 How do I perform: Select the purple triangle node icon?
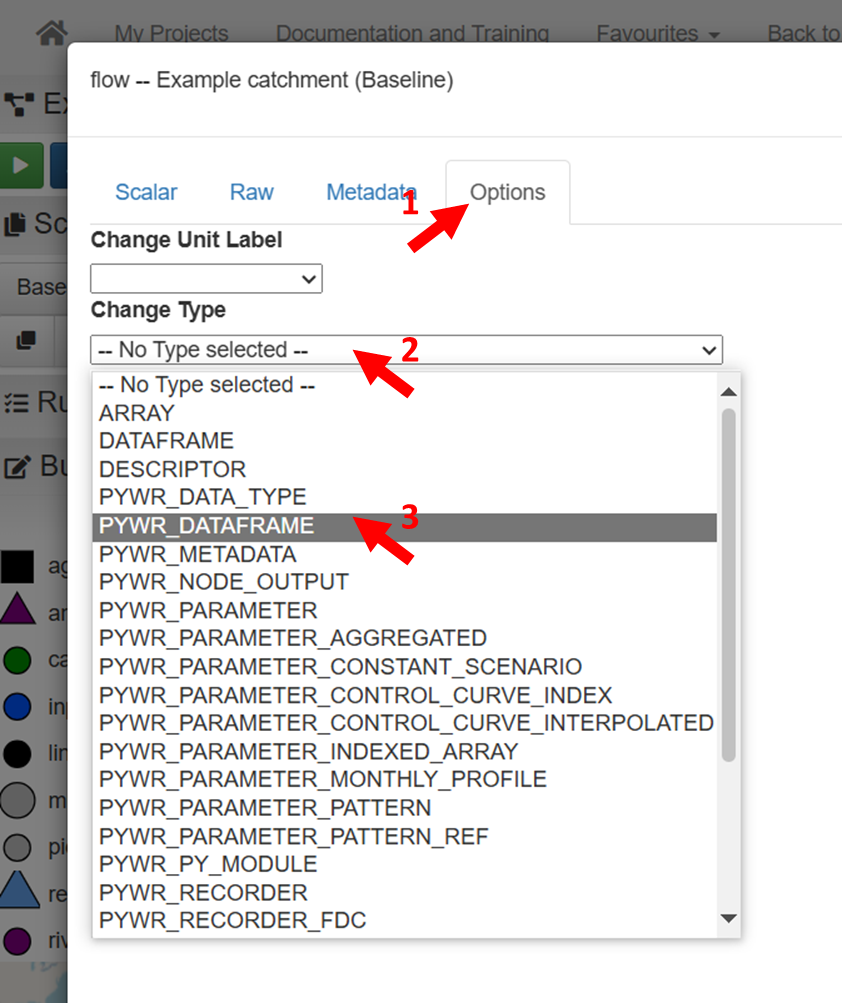click(17, 610)
